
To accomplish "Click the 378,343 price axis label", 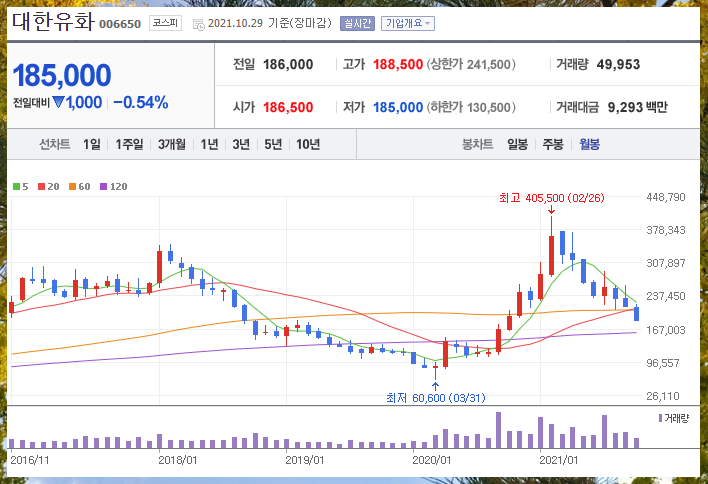I will (x=666, y=230).
